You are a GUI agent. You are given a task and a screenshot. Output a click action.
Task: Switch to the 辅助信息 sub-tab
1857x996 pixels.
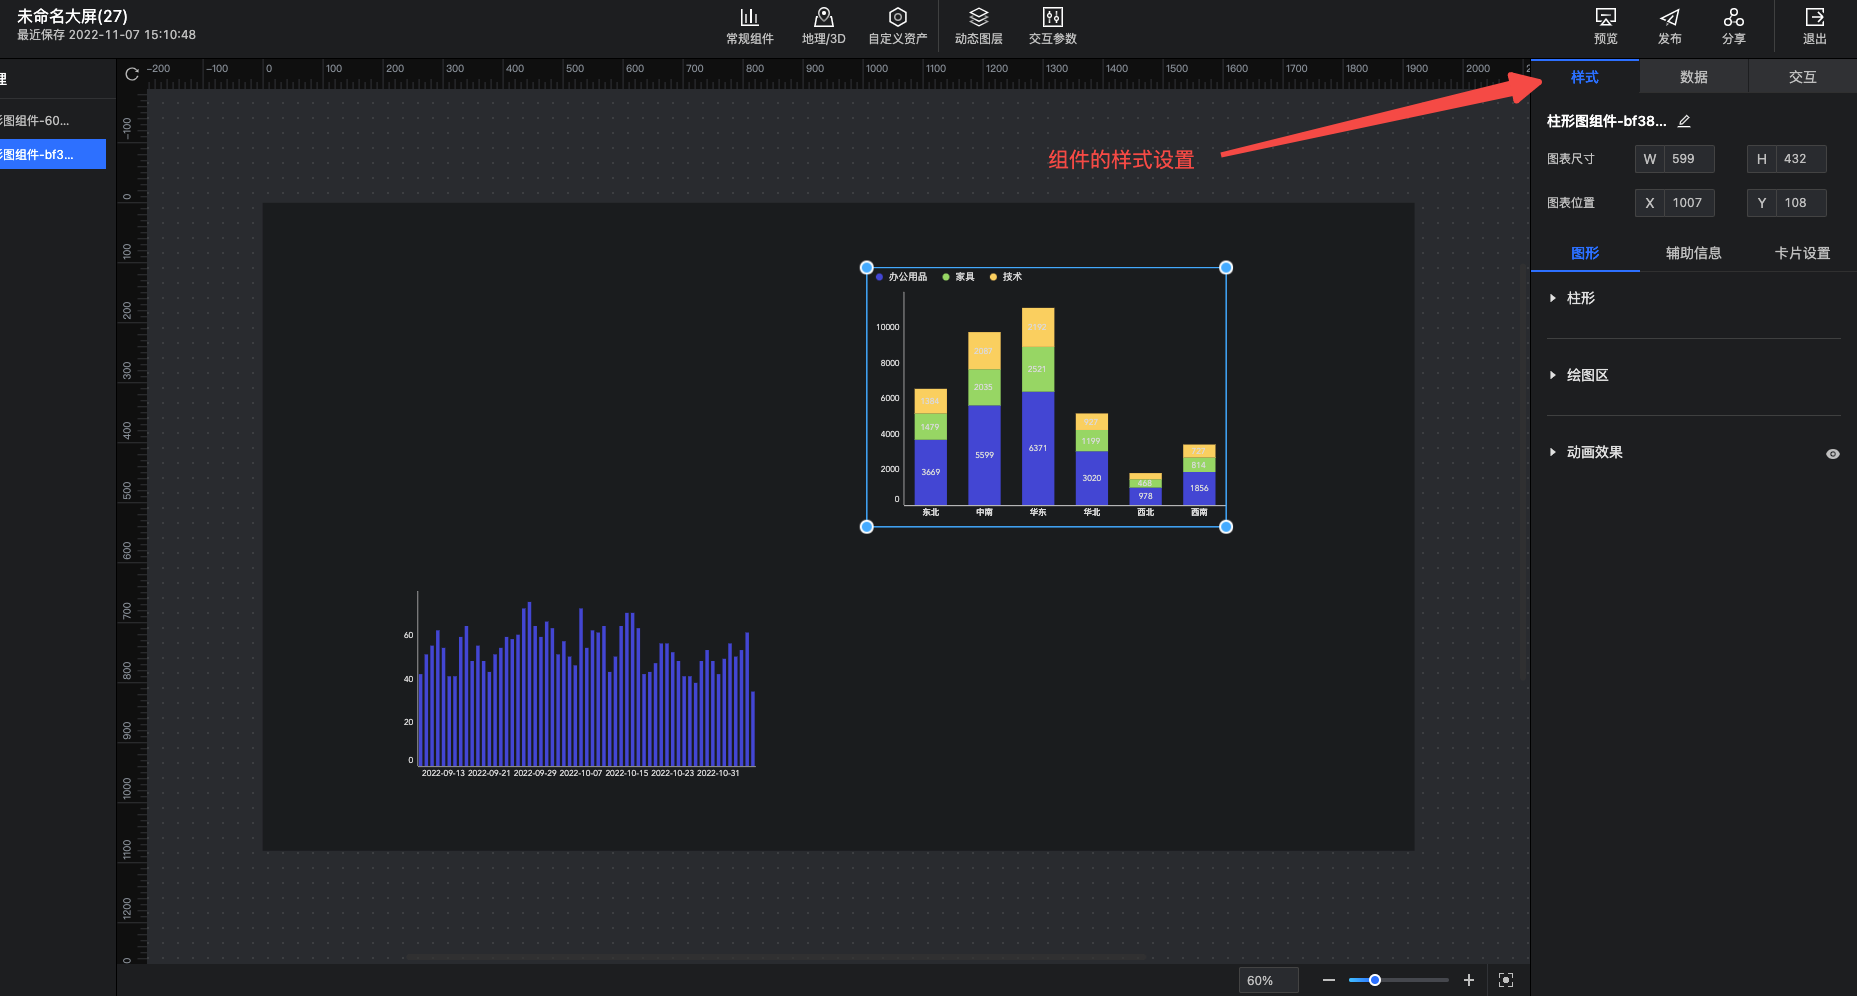[x=1693, y=253]
